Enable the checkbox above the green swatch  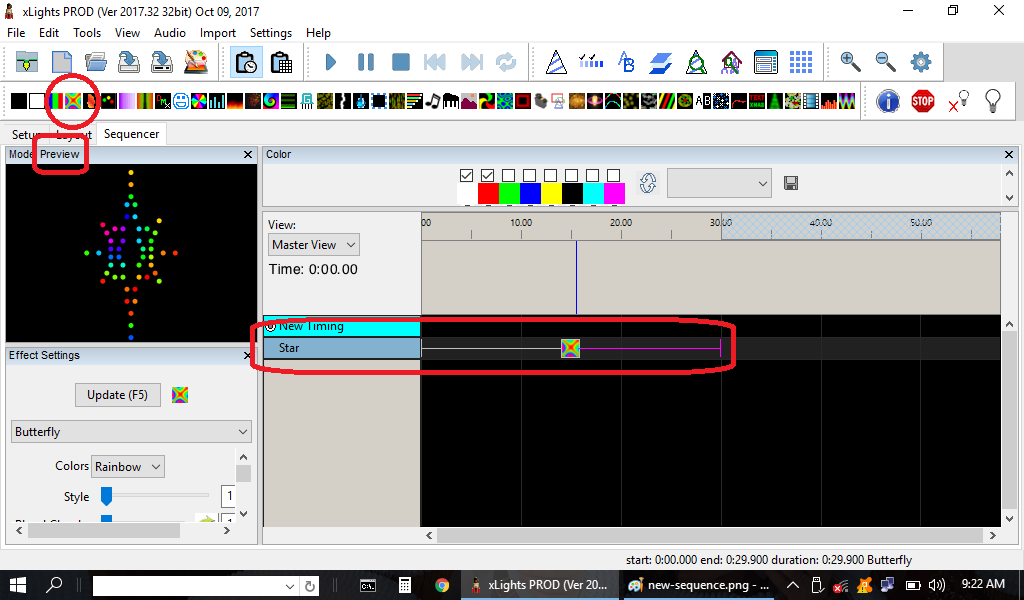point(509,175)
